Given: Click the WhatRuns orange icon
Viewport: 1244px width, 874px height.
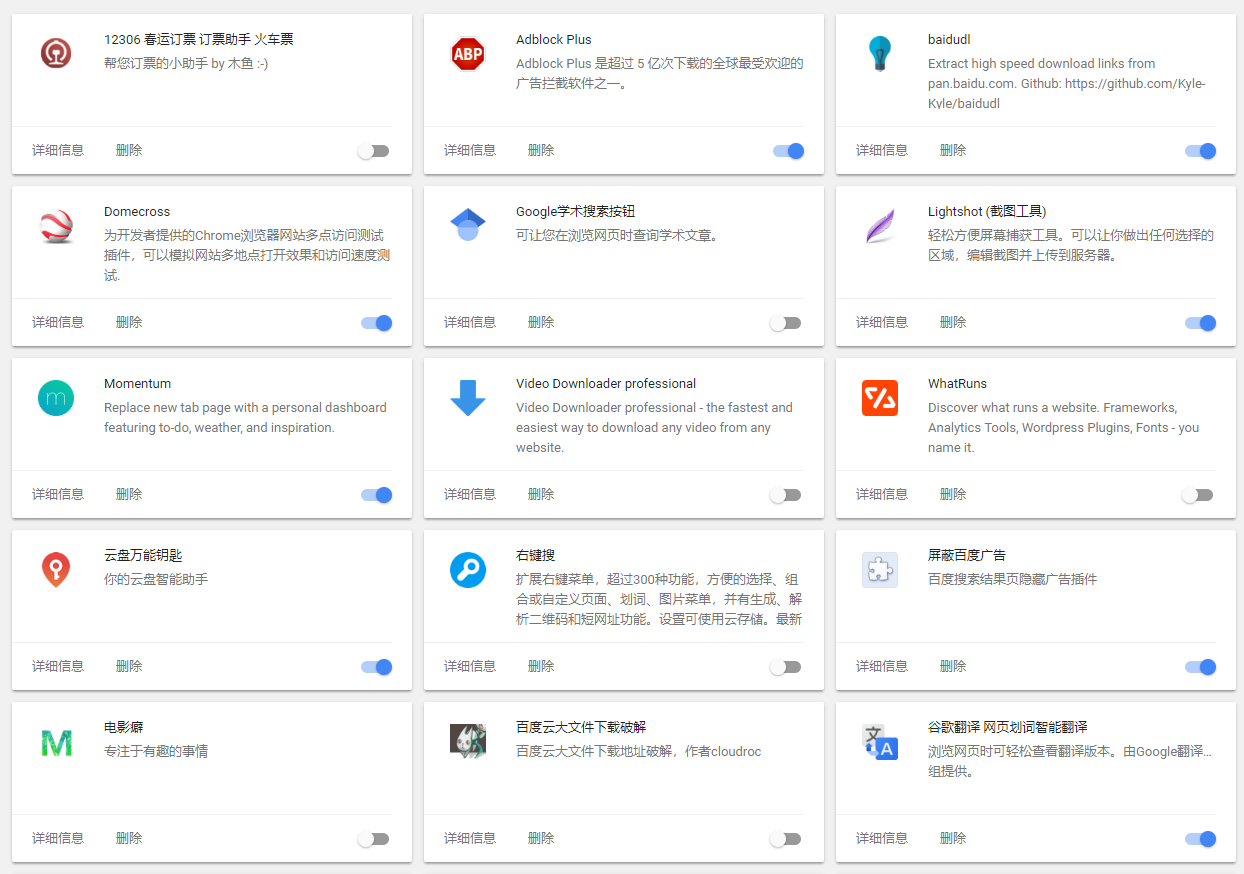Looking at the screenshot, I should pyautogui.click(x=880, y=398).
